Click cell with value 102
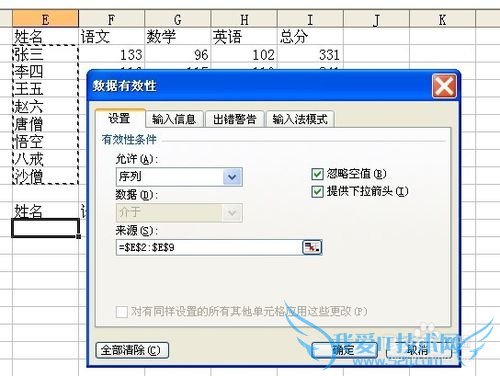Image resolution: width=500 pixels, height=376 pixels. tap(244, 54)
